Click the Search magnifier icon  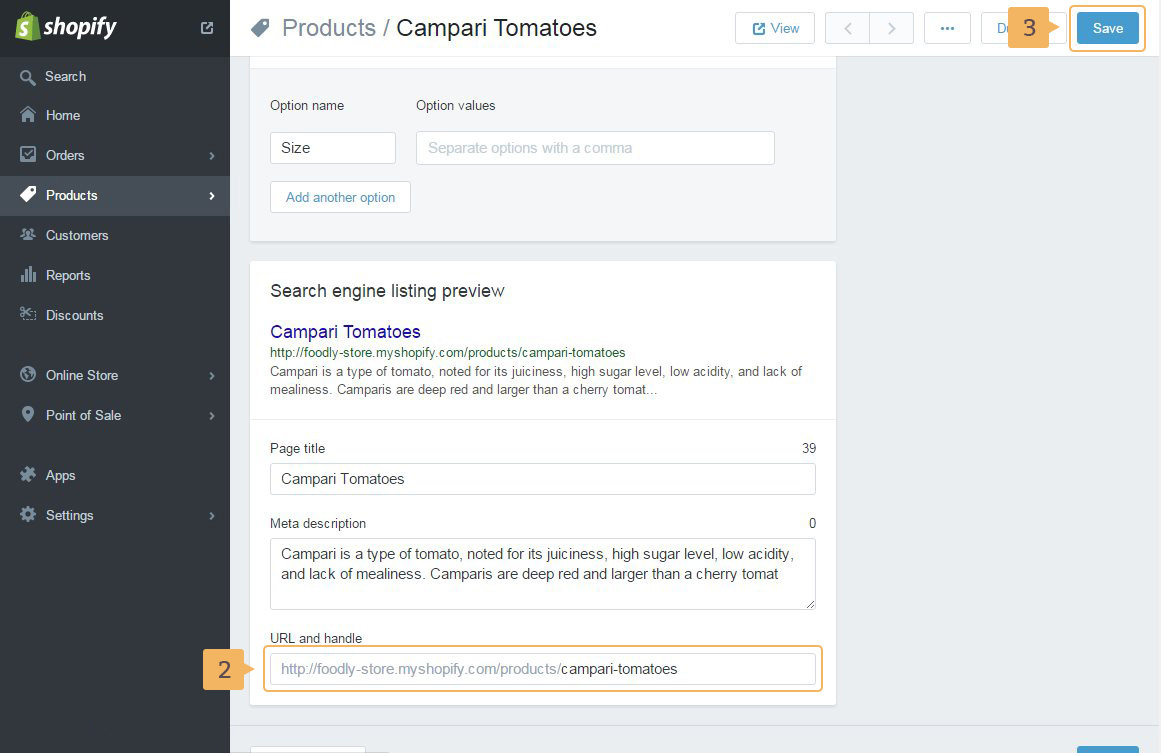(28, 77)
